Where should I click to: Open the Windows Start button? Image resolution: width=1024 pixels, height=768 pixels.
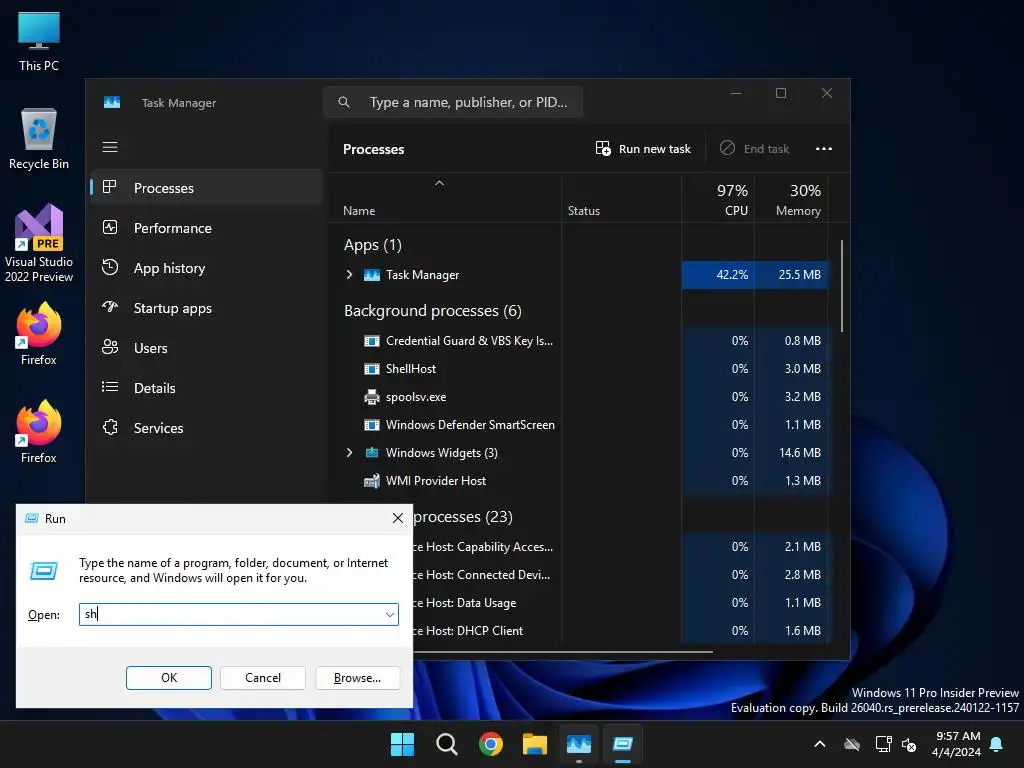402,744
